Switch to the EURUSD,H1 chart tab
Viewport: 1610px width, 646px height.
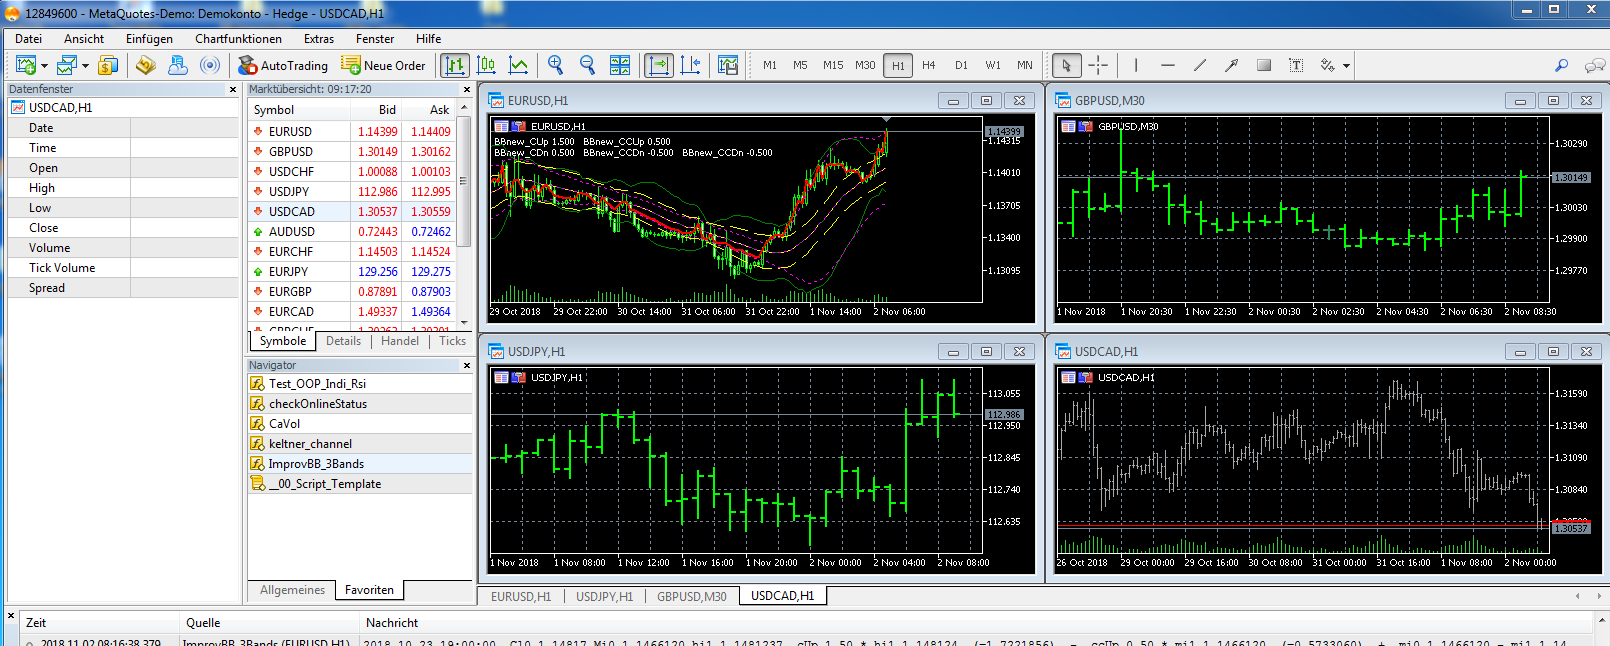pos(520,596)
